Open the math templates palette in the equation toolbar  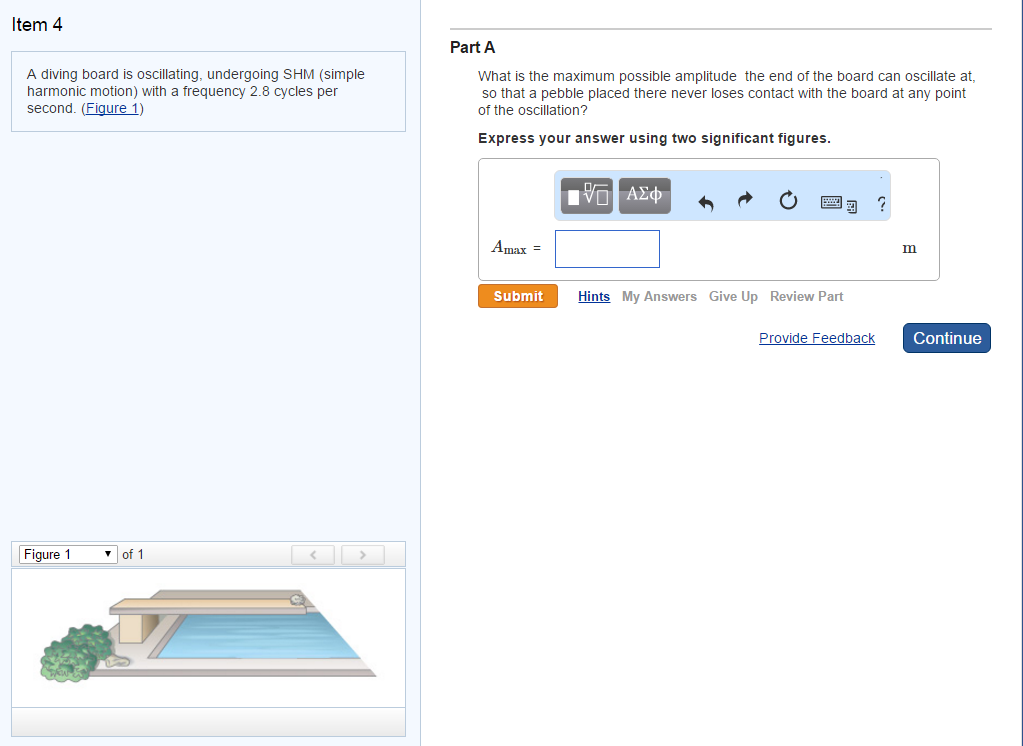click(x=585, y=195)
